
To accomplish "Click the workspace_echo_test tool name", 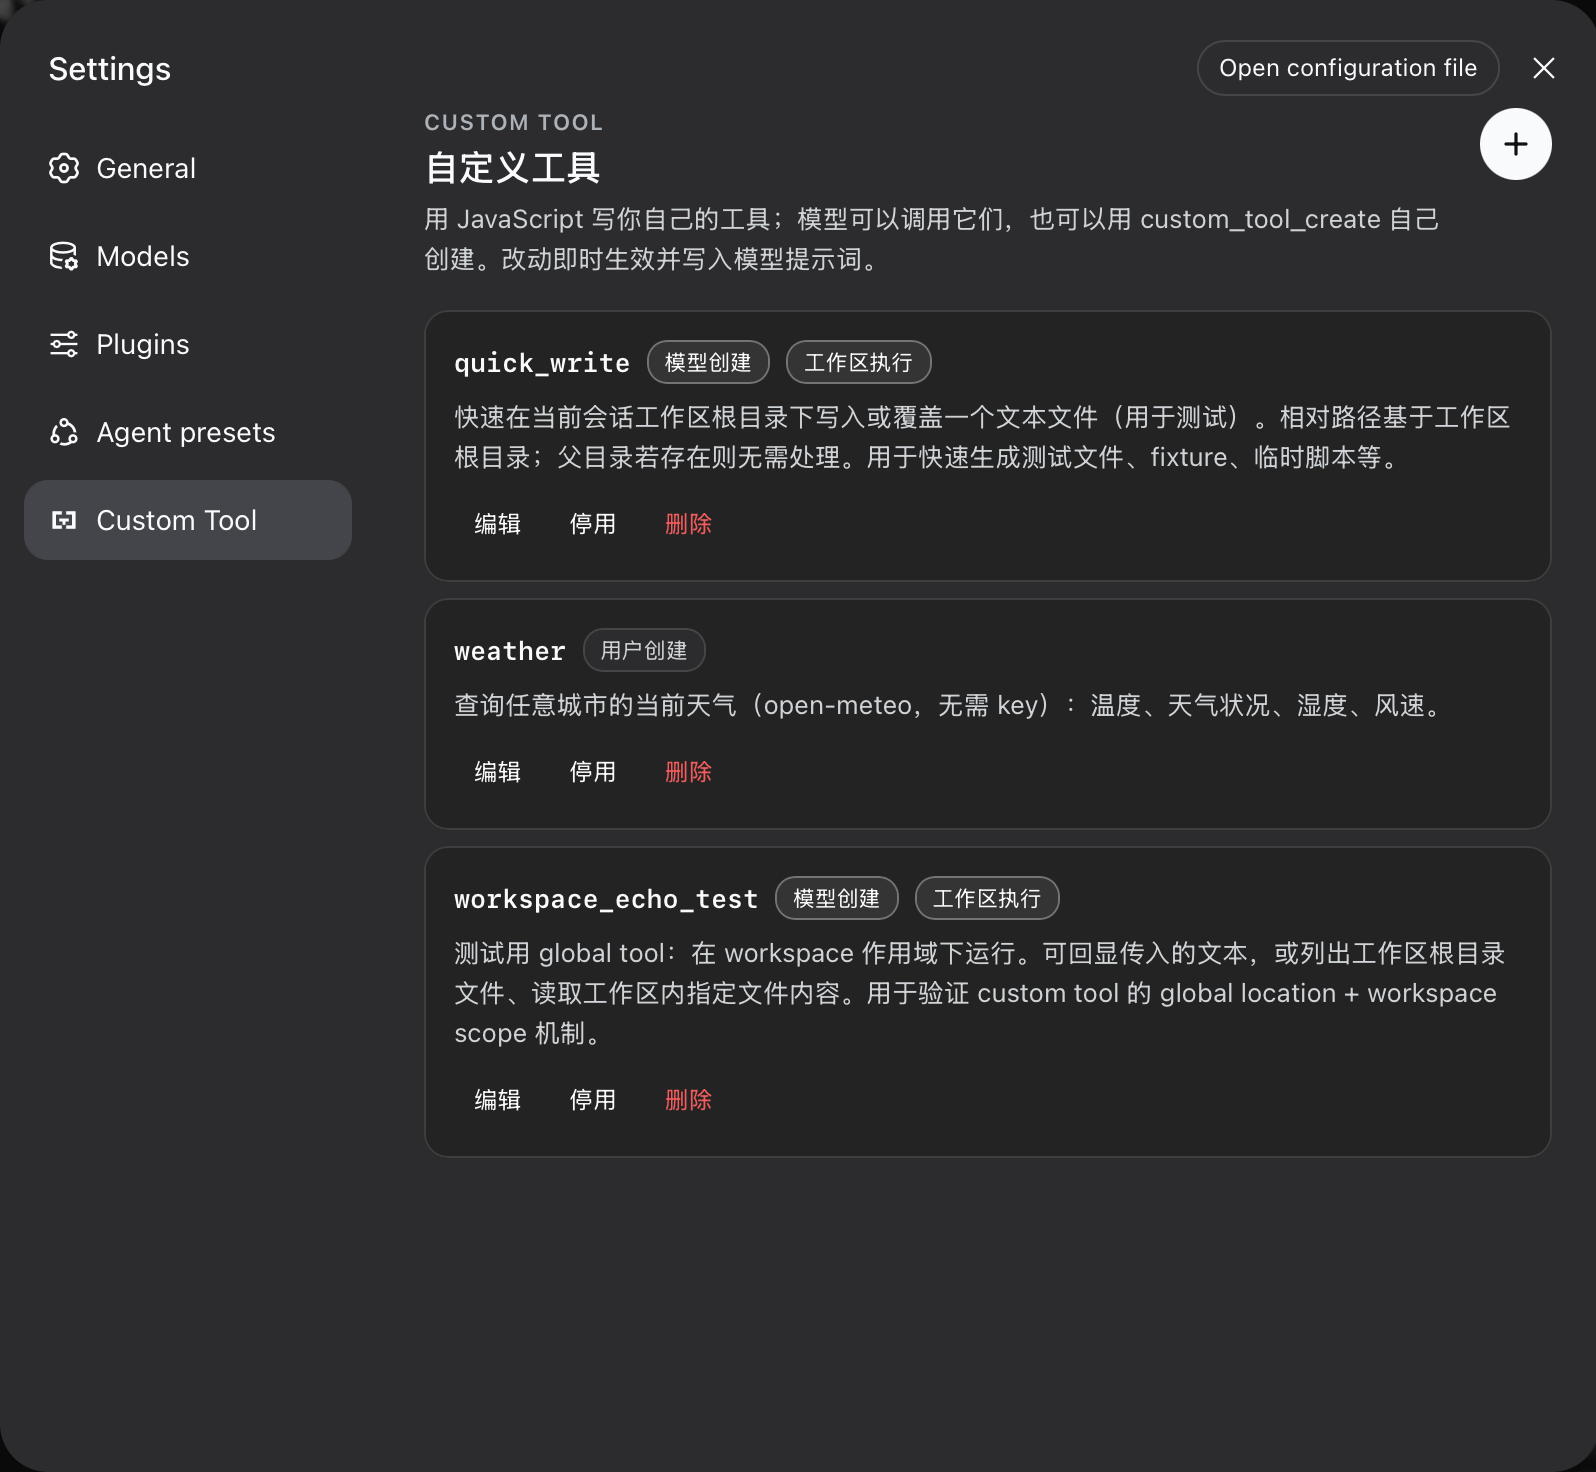I will pos(606,899).
